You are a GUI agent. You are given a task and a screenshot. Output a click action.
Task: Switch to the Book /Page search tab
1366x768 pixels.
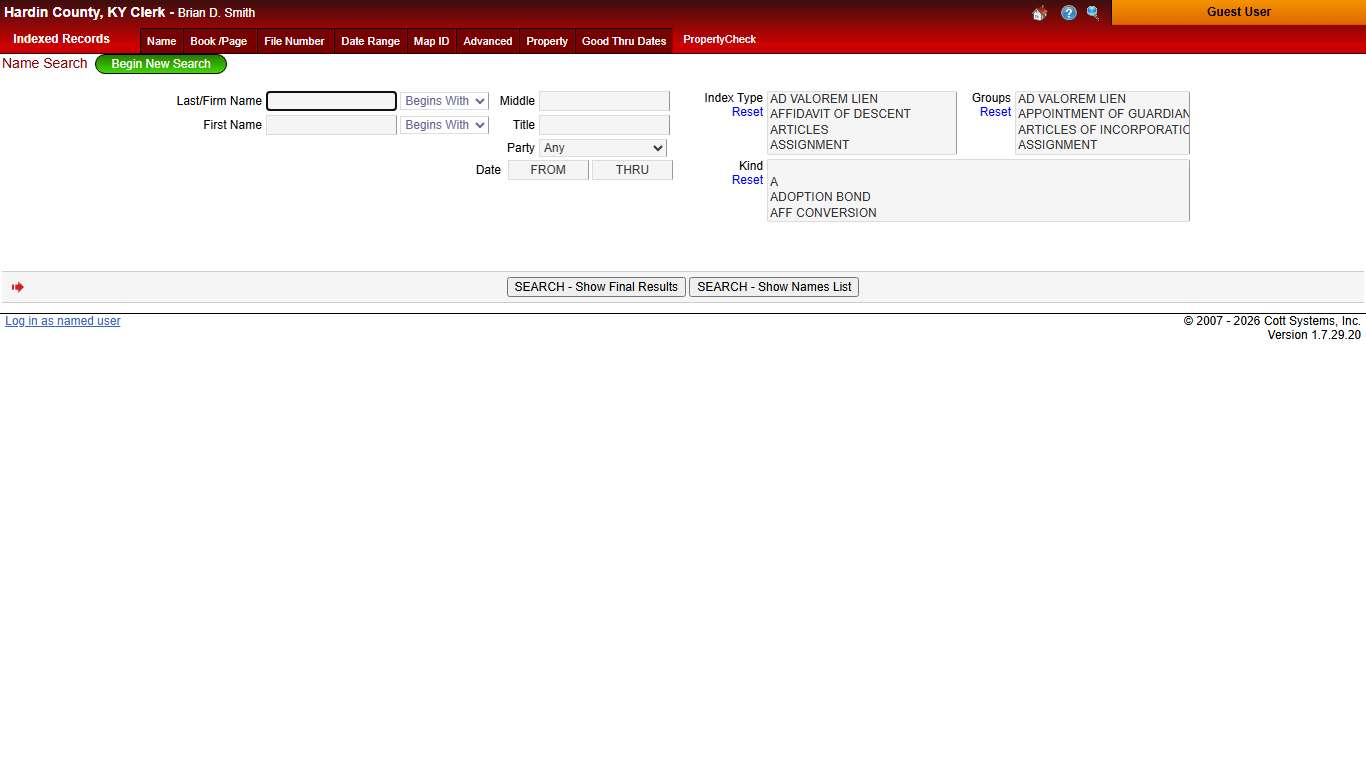click(219, 41)
